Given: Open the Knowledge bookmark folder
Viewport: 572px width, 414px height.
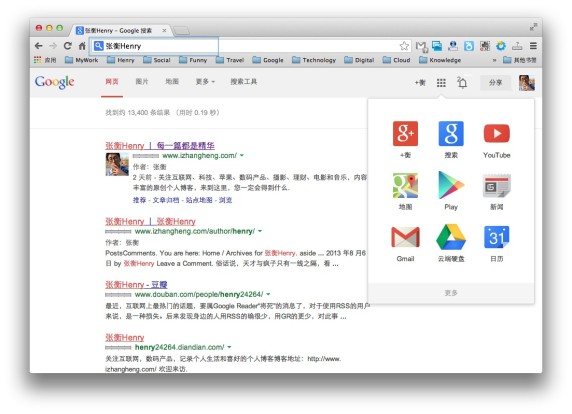Looking at the screenshot, I should point(440,60).
